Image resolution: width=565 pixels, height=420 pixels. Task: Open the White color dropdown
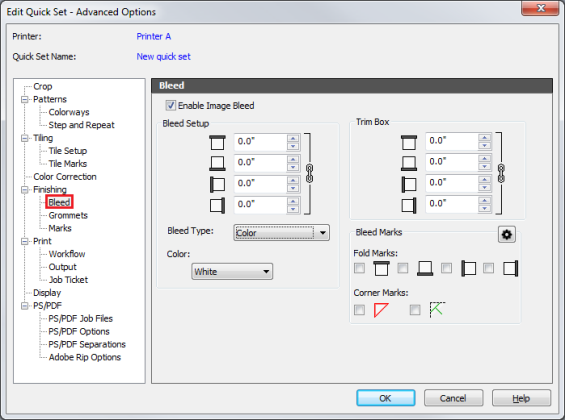pyautogui.click(x=232, y=271)
